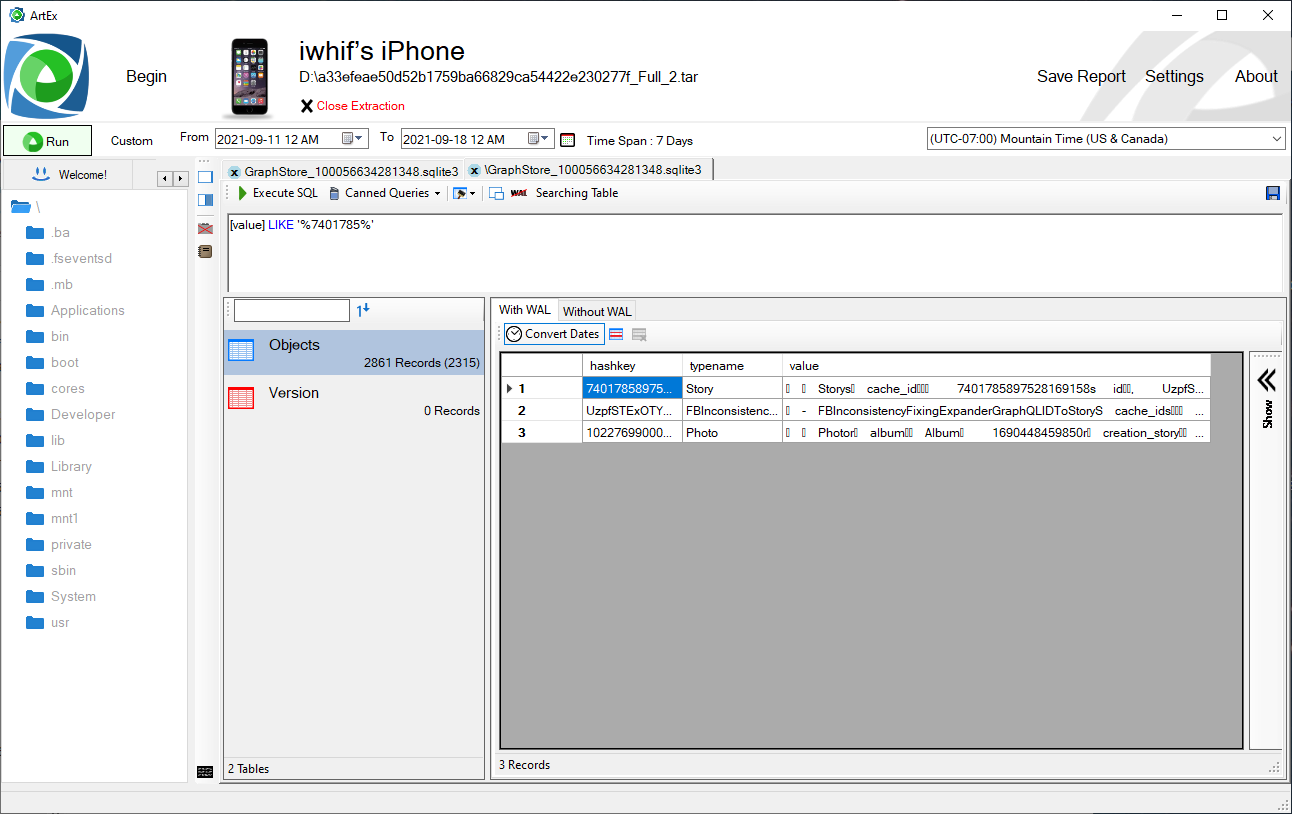Viewport: 1292px width, 814px height.
Task: Switch to the first GraphStore sqlite3 tab
Action: pyautogui.click(x=343, y=171)
